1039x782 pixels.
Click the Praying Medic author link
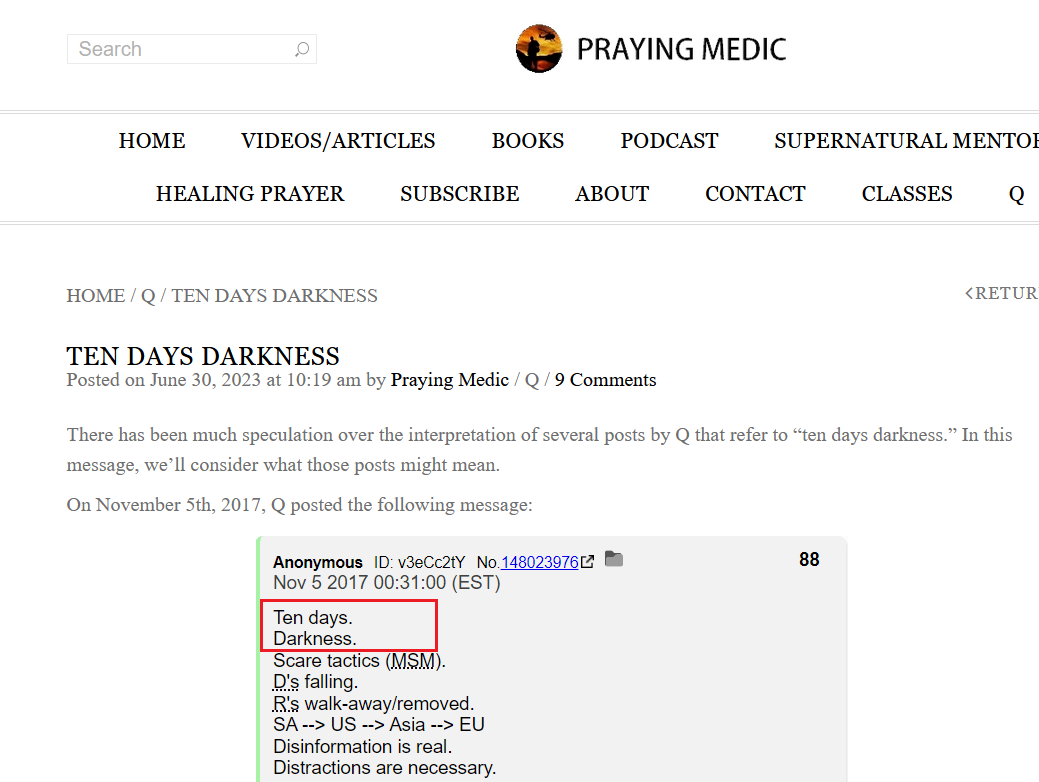pyautogui.click(x=449, y=380)
